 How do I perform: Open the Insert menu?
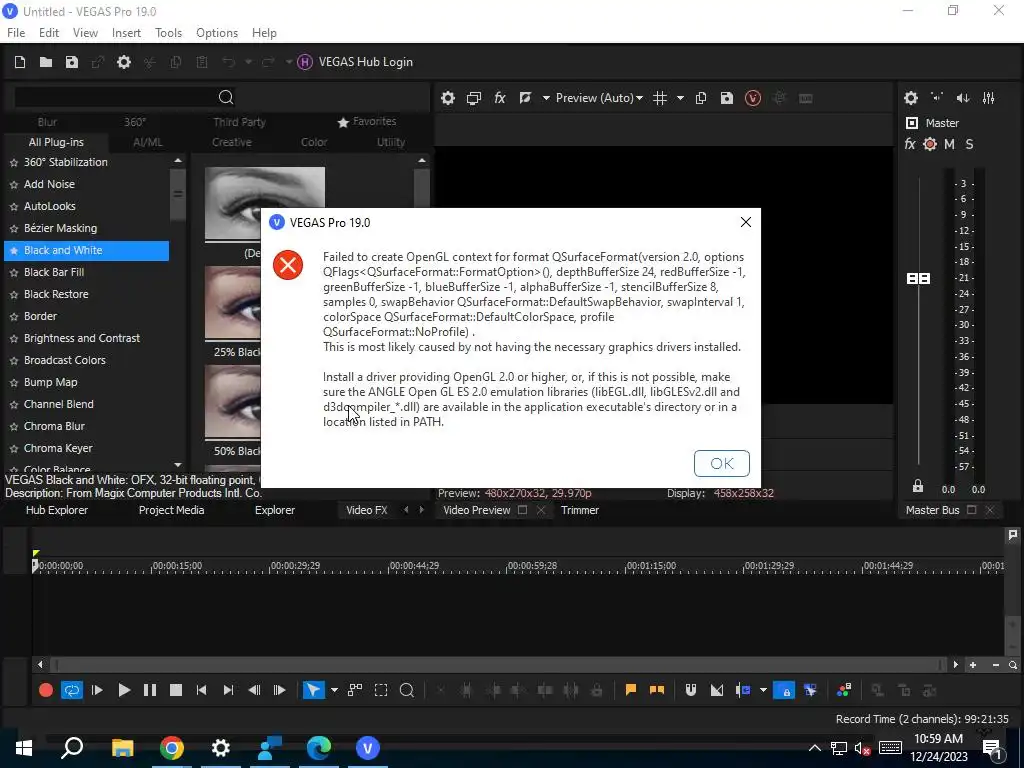[x=126, y=33]
